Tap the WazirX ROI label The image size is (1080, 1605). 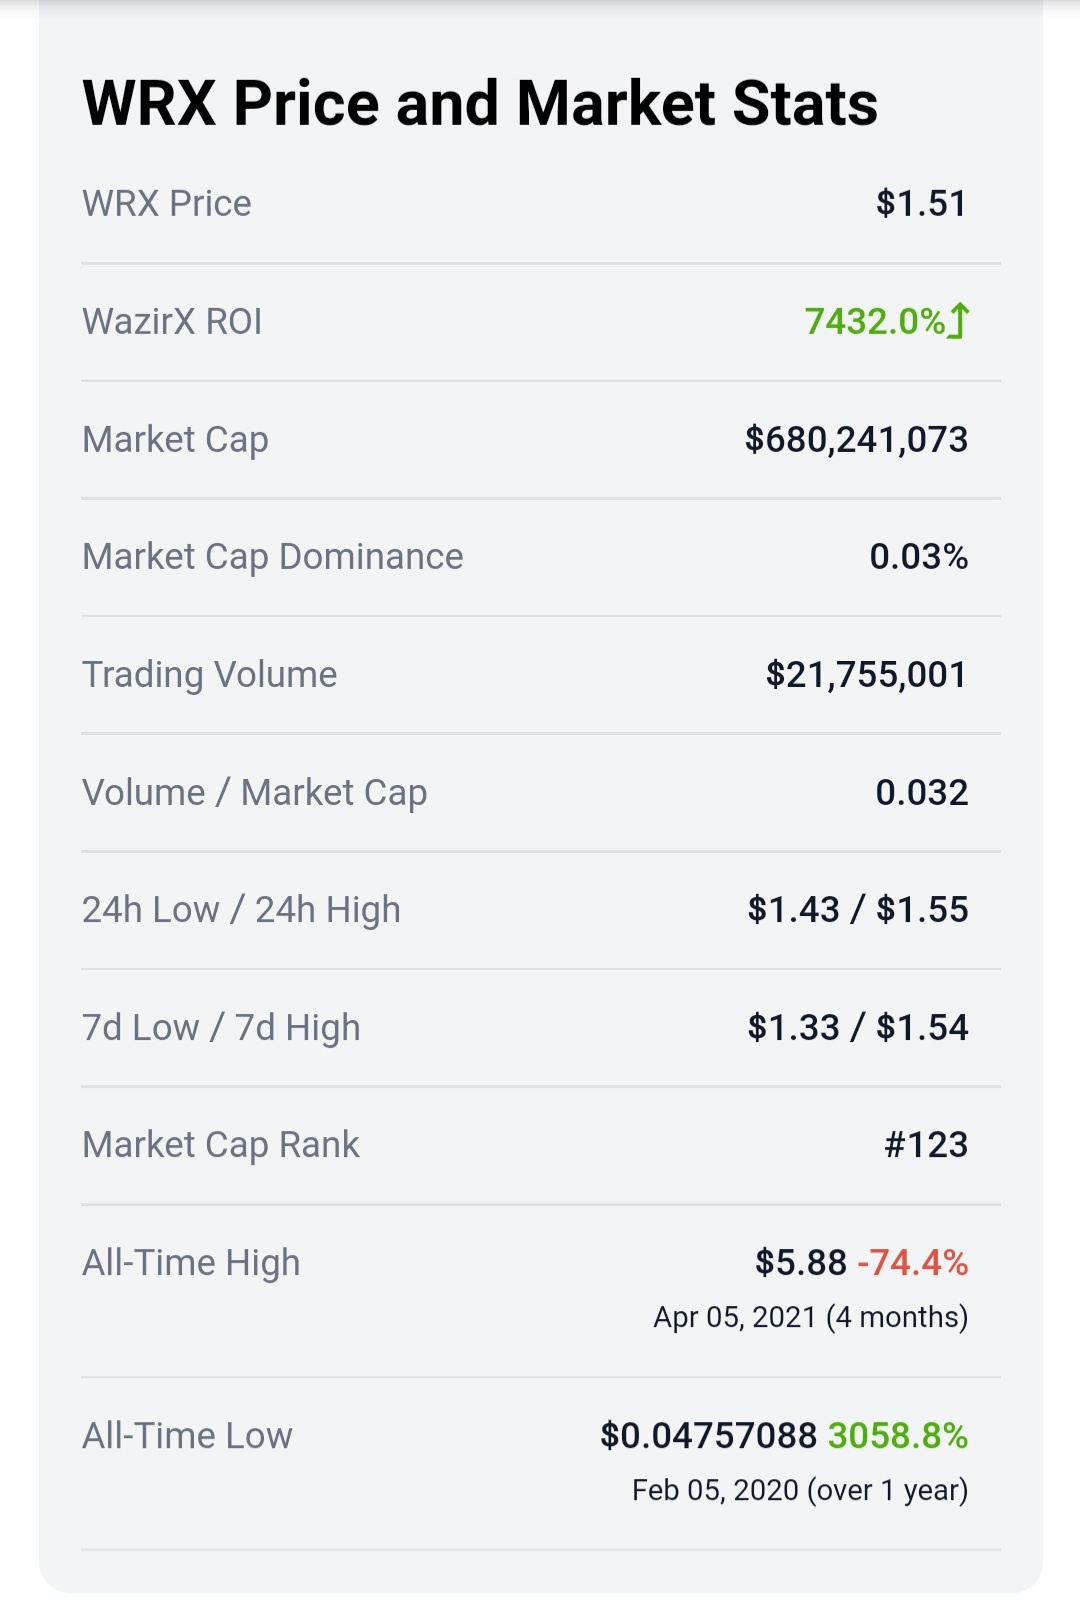pyautogui.click(x=172, y=322)
